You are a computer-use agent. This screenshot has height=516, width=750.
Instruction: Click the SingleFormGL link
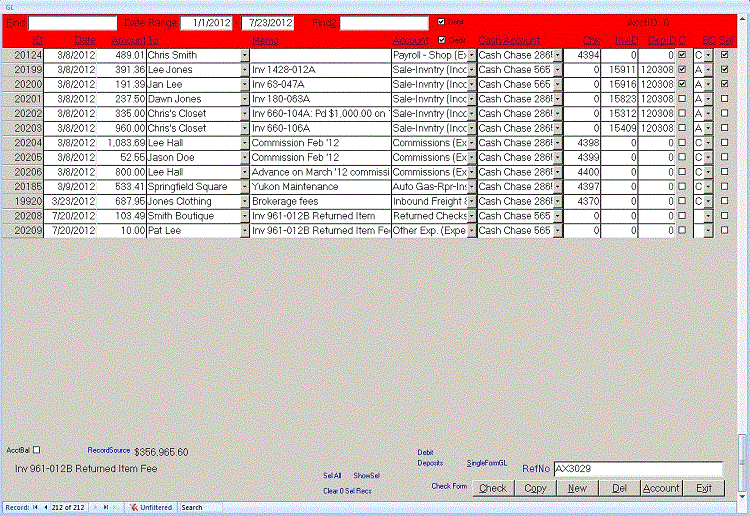click(488, 463)
